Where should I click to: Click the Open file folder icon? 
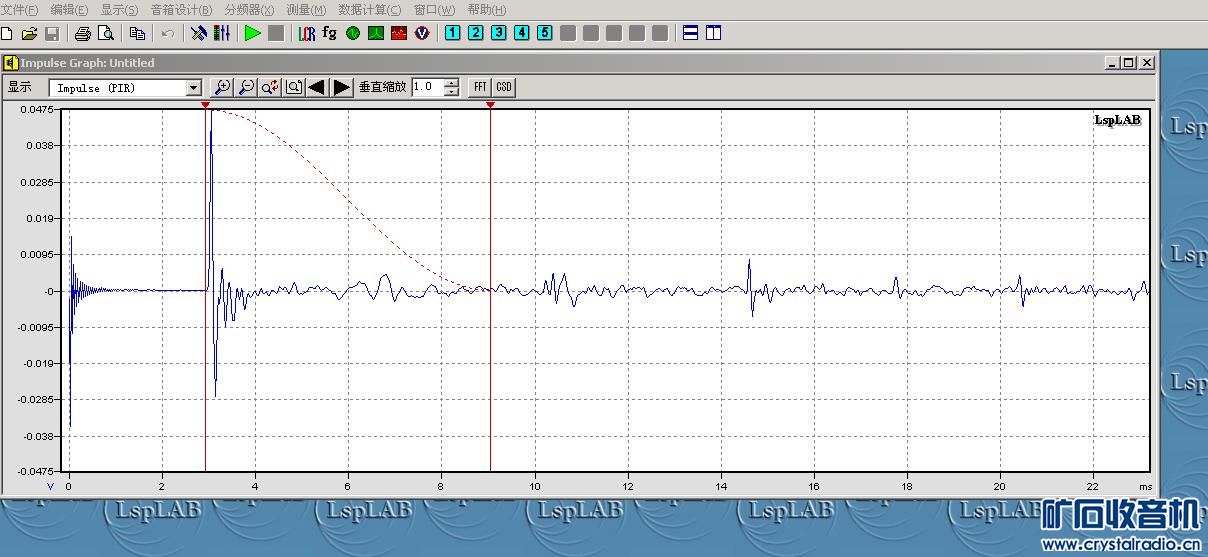click(29, 33)
